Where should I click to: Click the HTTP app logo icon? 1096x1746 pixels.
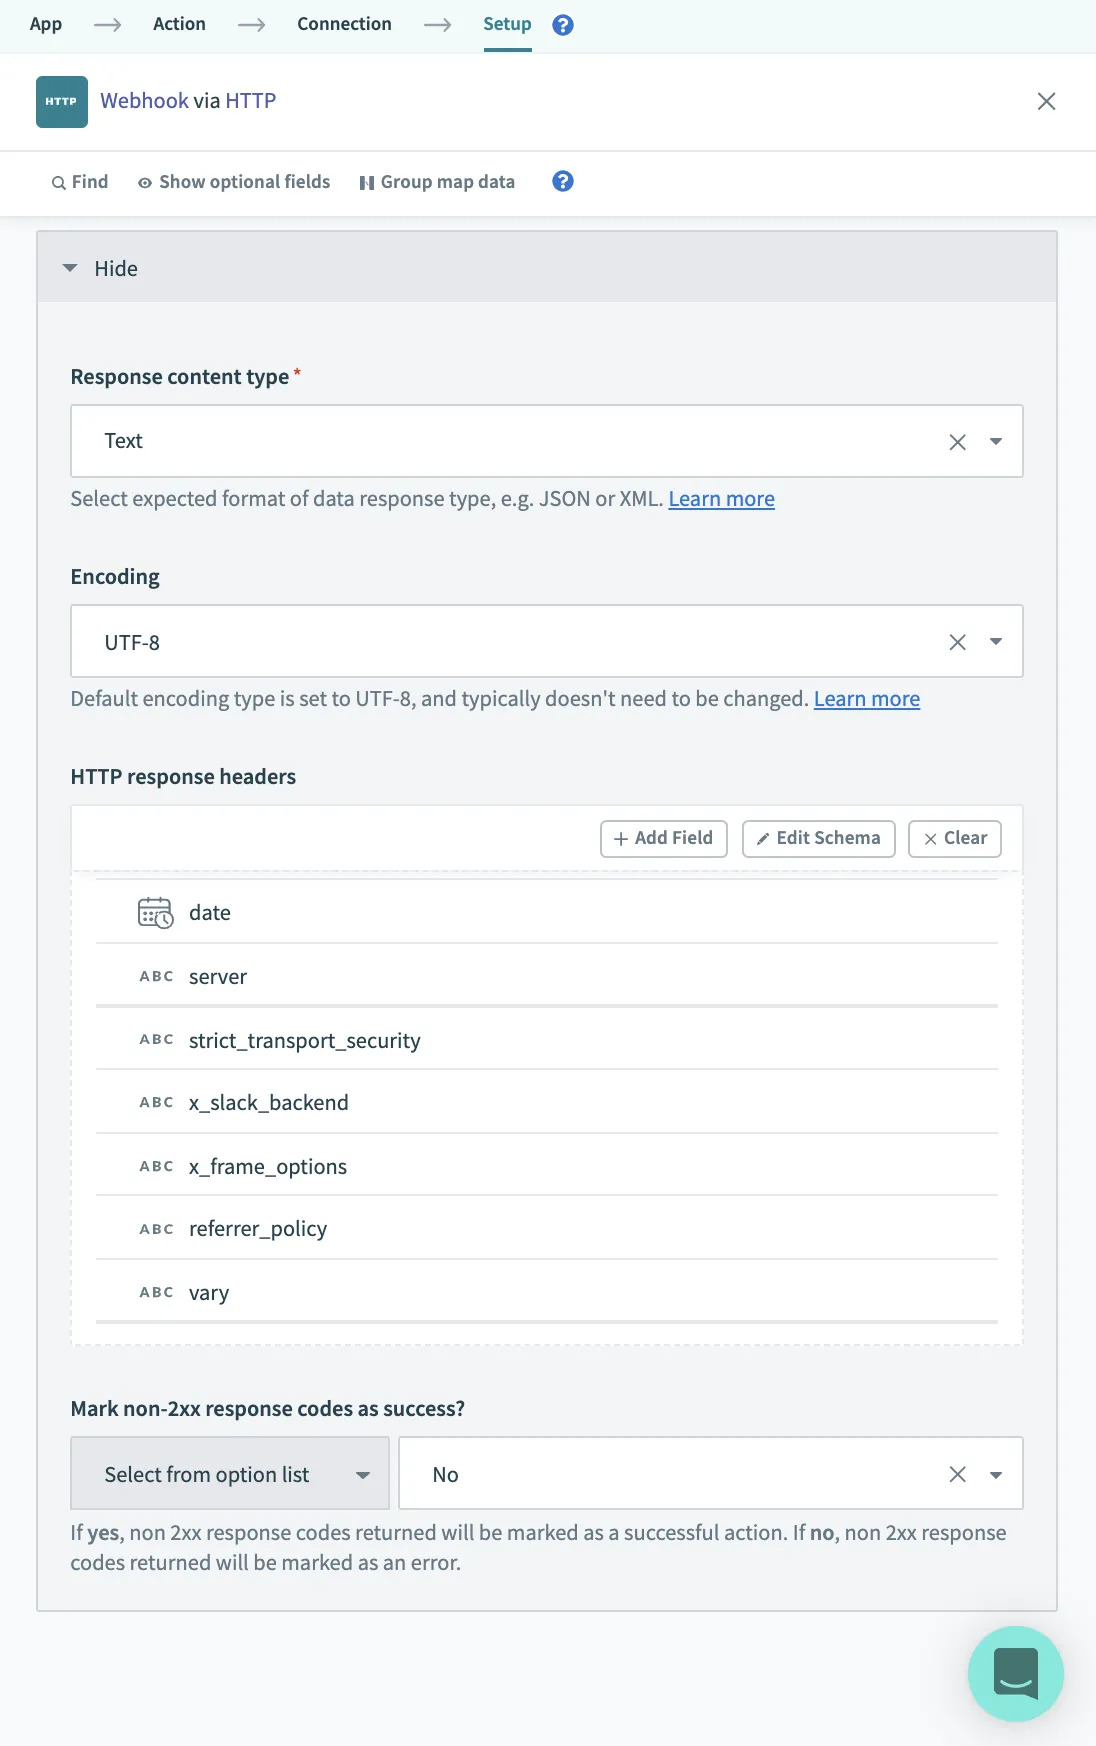click(62, 102)
